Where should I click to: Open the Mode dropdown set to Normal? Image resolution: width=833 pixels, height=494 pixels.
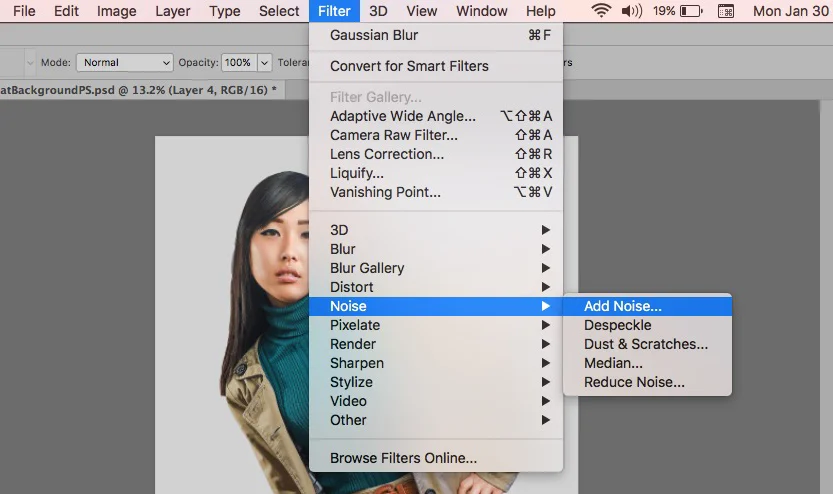coord(125,63)
